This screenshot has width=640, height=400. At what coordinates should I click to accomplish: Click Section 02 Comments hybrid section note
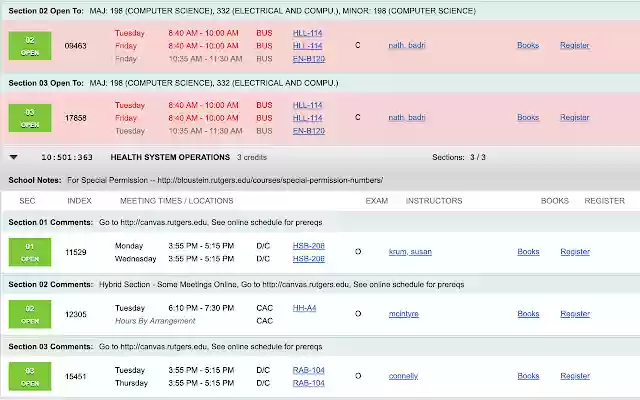[x=282, y=284]
